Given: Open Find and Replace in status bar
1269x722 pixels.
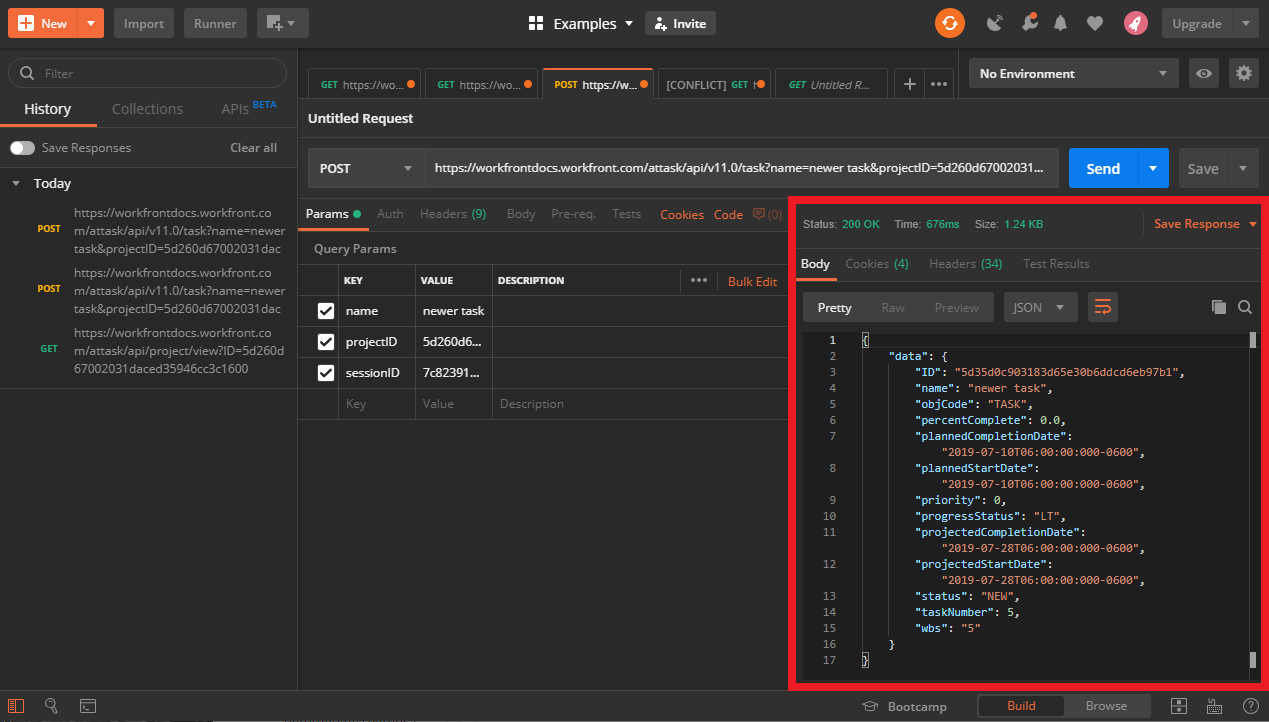Looking at the screenshot, I should tap(52, 706).
